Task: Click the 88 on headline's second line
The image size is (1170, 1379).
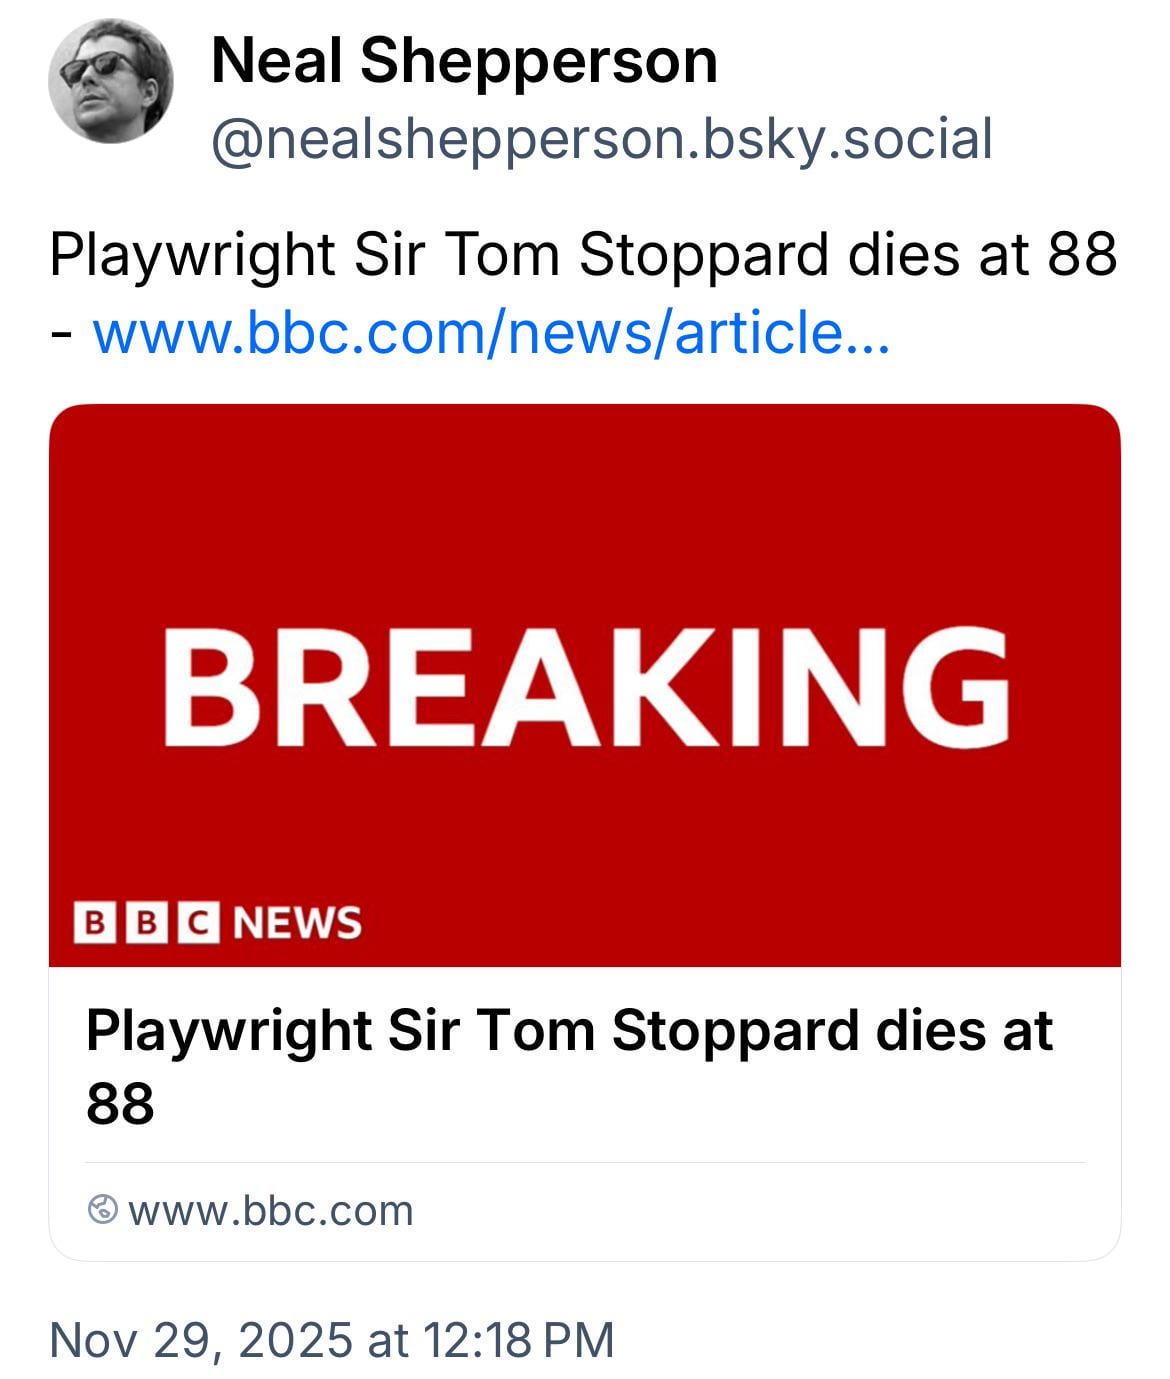Action: click(x=120, y=1103)
